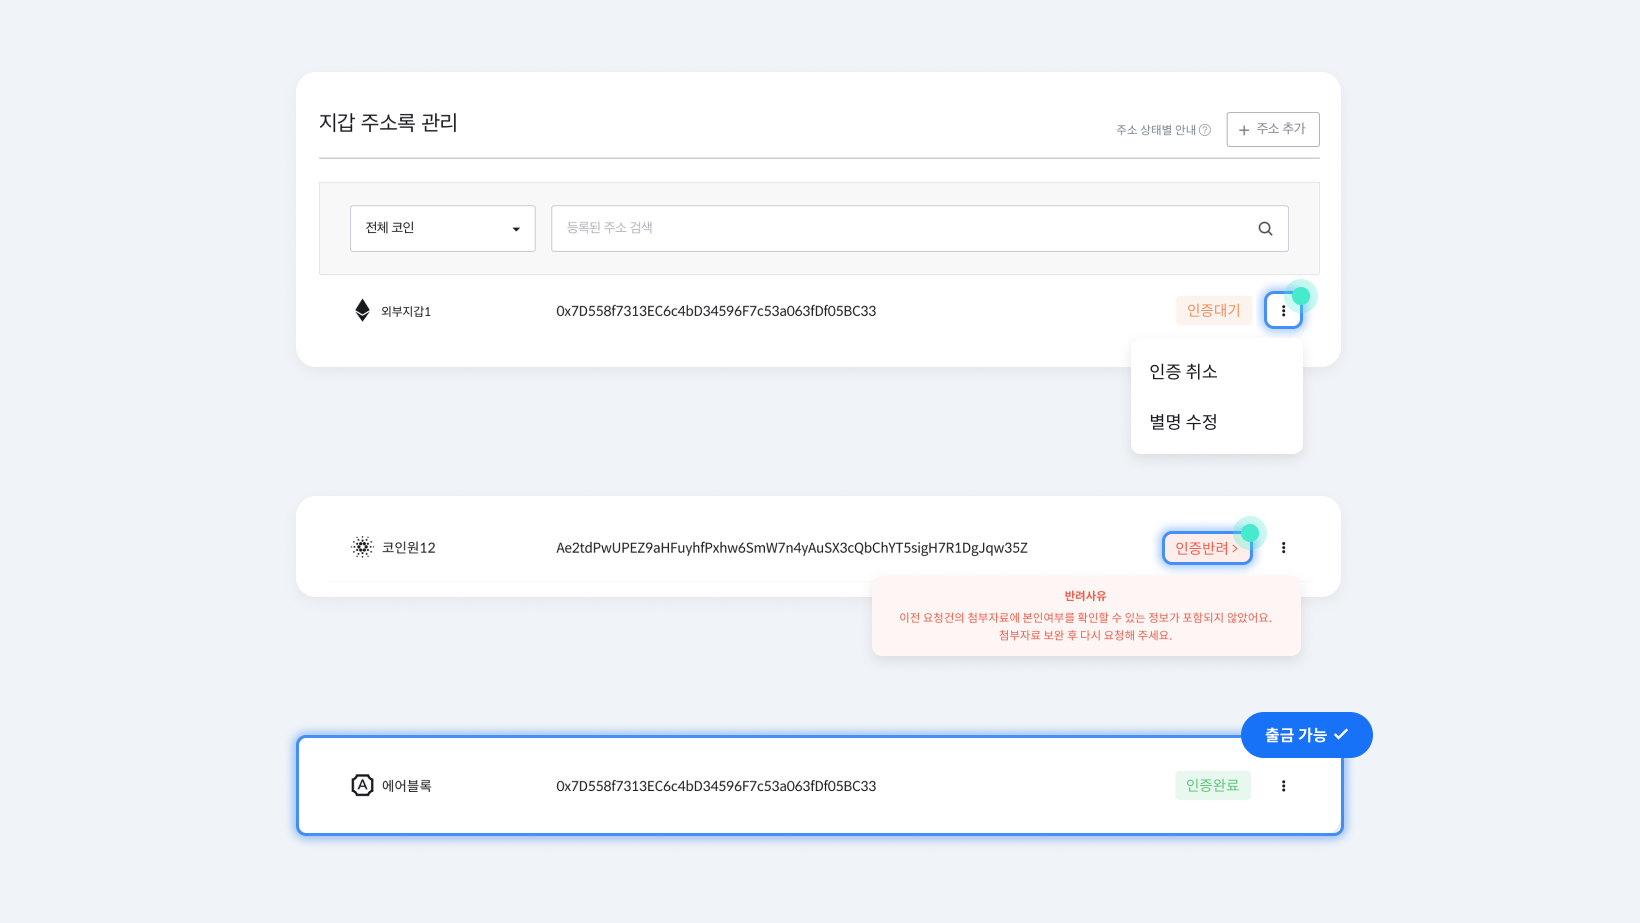Click the help icon beside 주소 상태별 안내

point(1205,130)
